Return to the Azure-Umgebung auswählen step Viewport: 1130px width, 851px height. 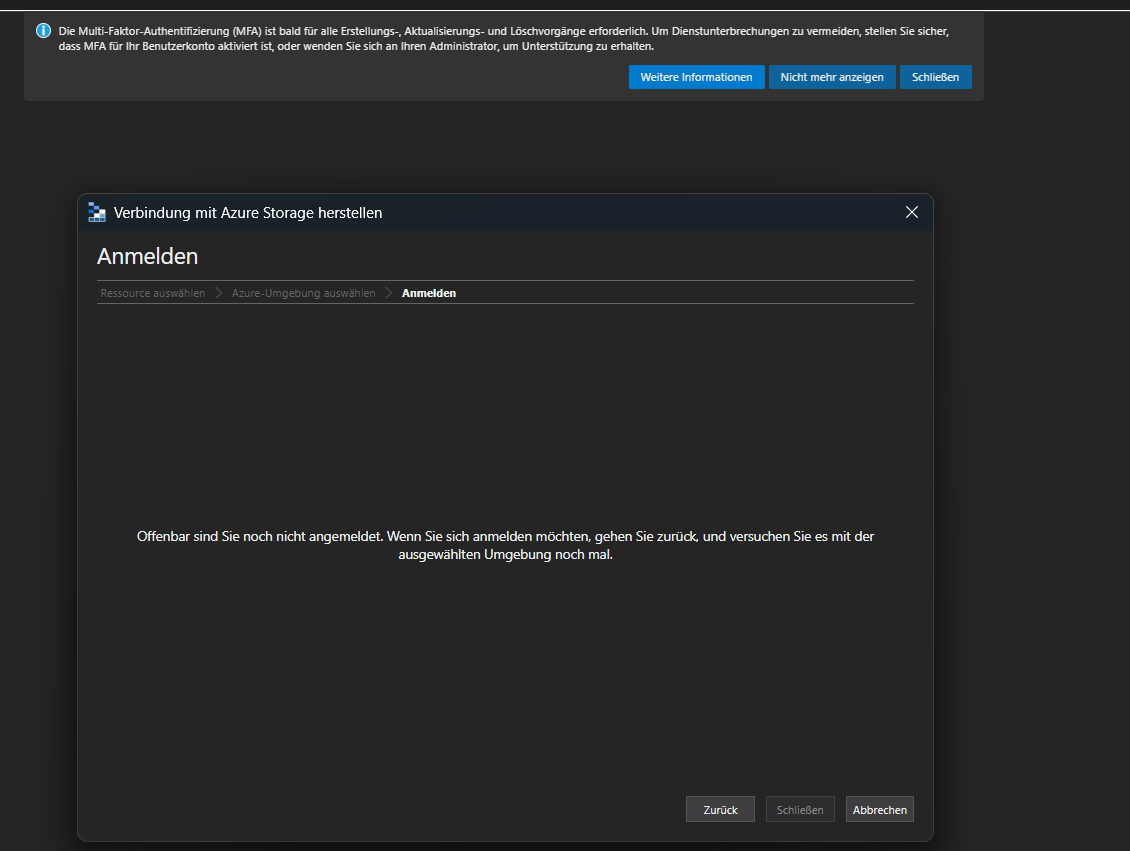coord(303,293)
